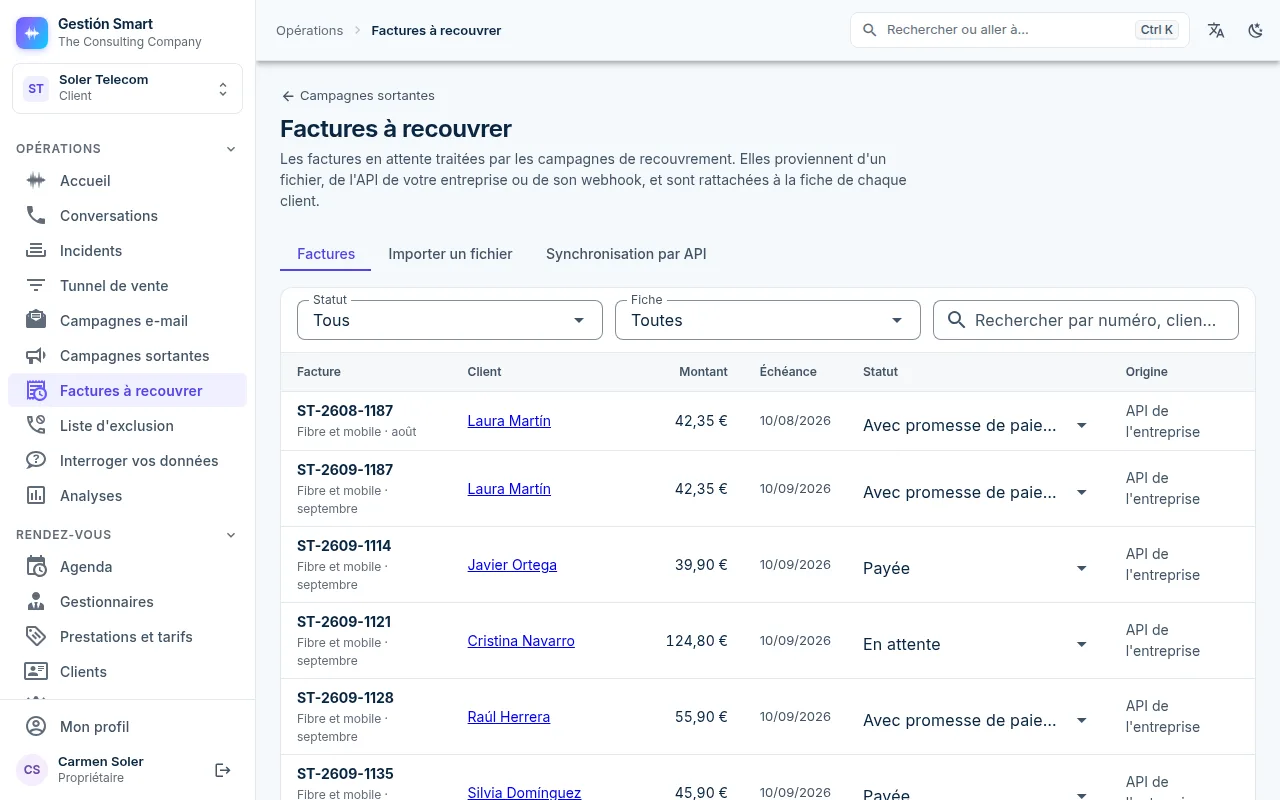
Task: Go back to Campagnes sortantes
Action: (358, 96)
